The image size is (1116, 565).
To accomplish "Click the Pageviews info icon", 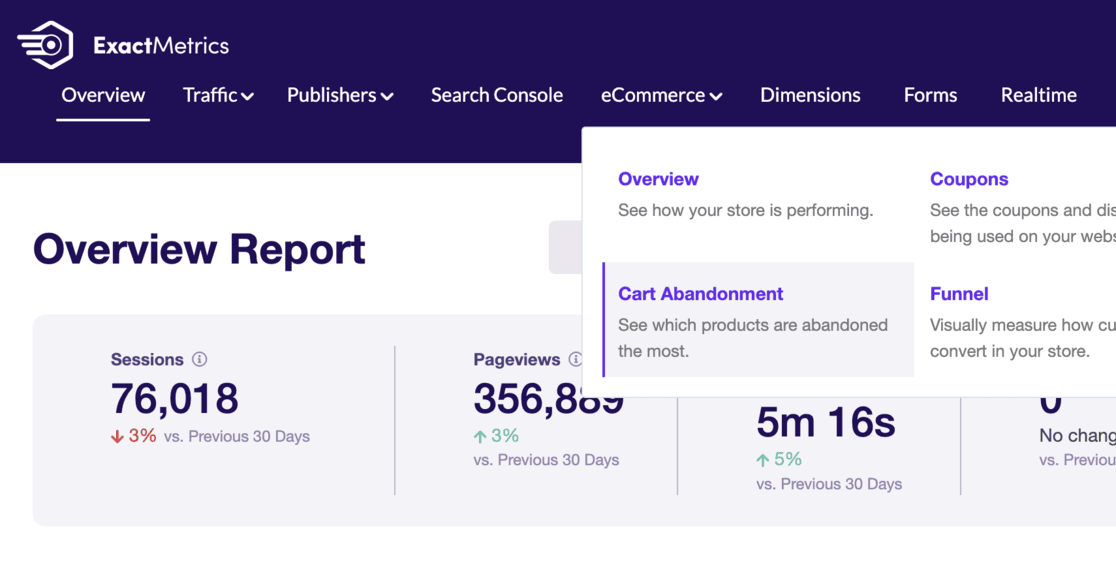I will (574, 359).
